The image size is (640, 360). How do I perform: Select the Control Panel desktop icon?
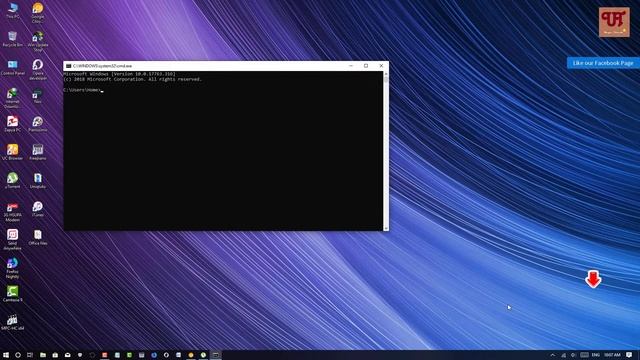[13, 67]
